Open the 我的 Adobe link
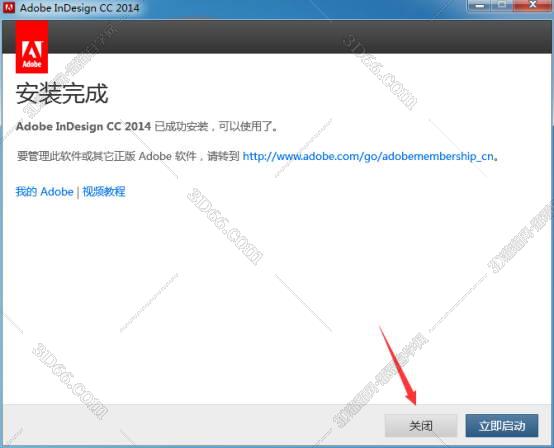The width and height of the screenshot is (554, 448). pyautogui.click(x=45, y=191)
